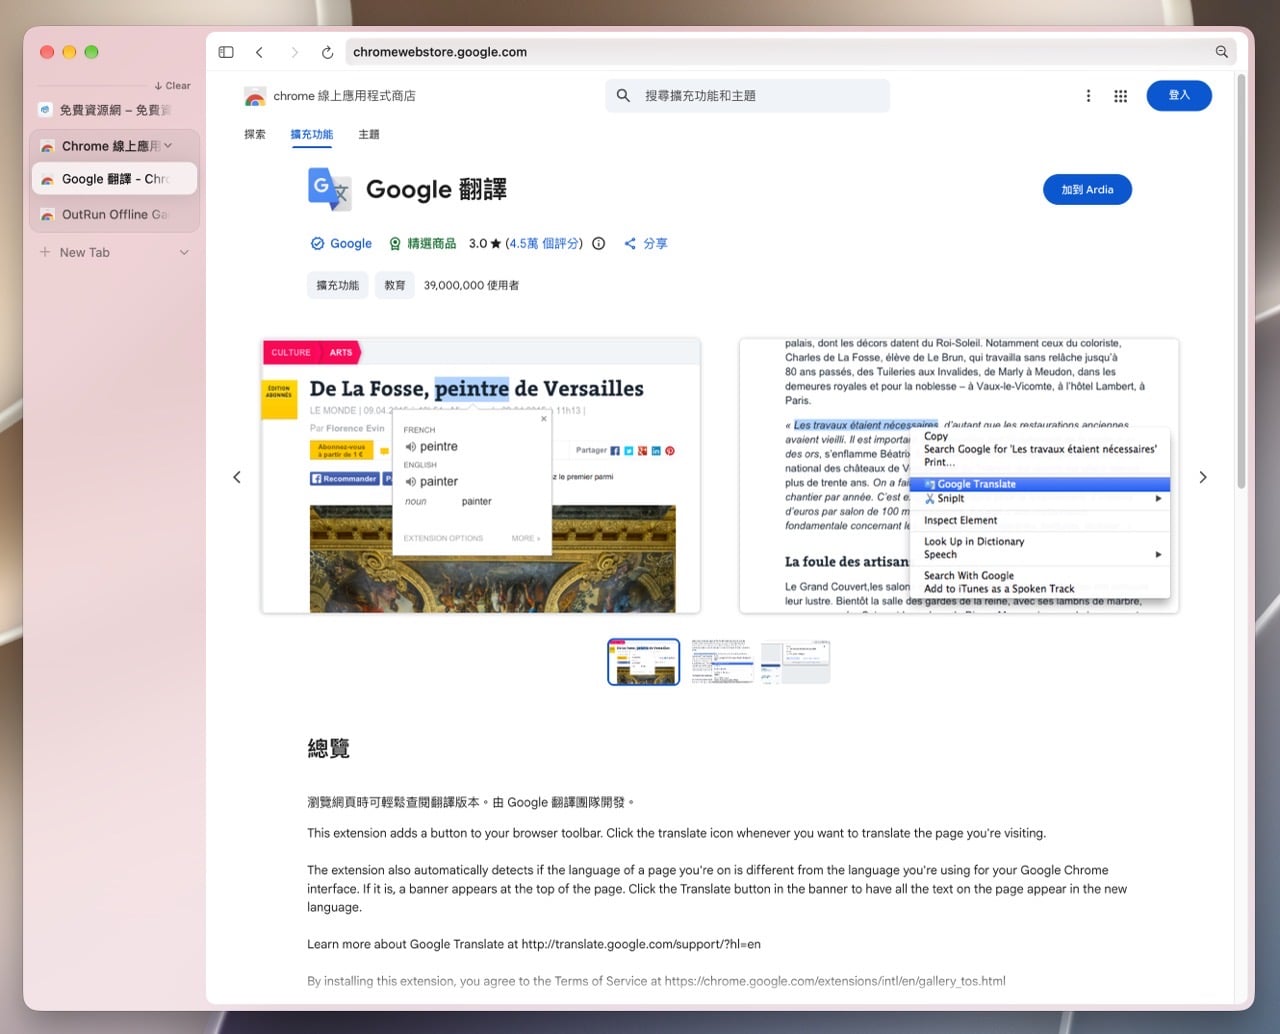Screen dimensions: 1280x1034
Task: Select the first screenshot thumbnail
Action: coord(643,662)
